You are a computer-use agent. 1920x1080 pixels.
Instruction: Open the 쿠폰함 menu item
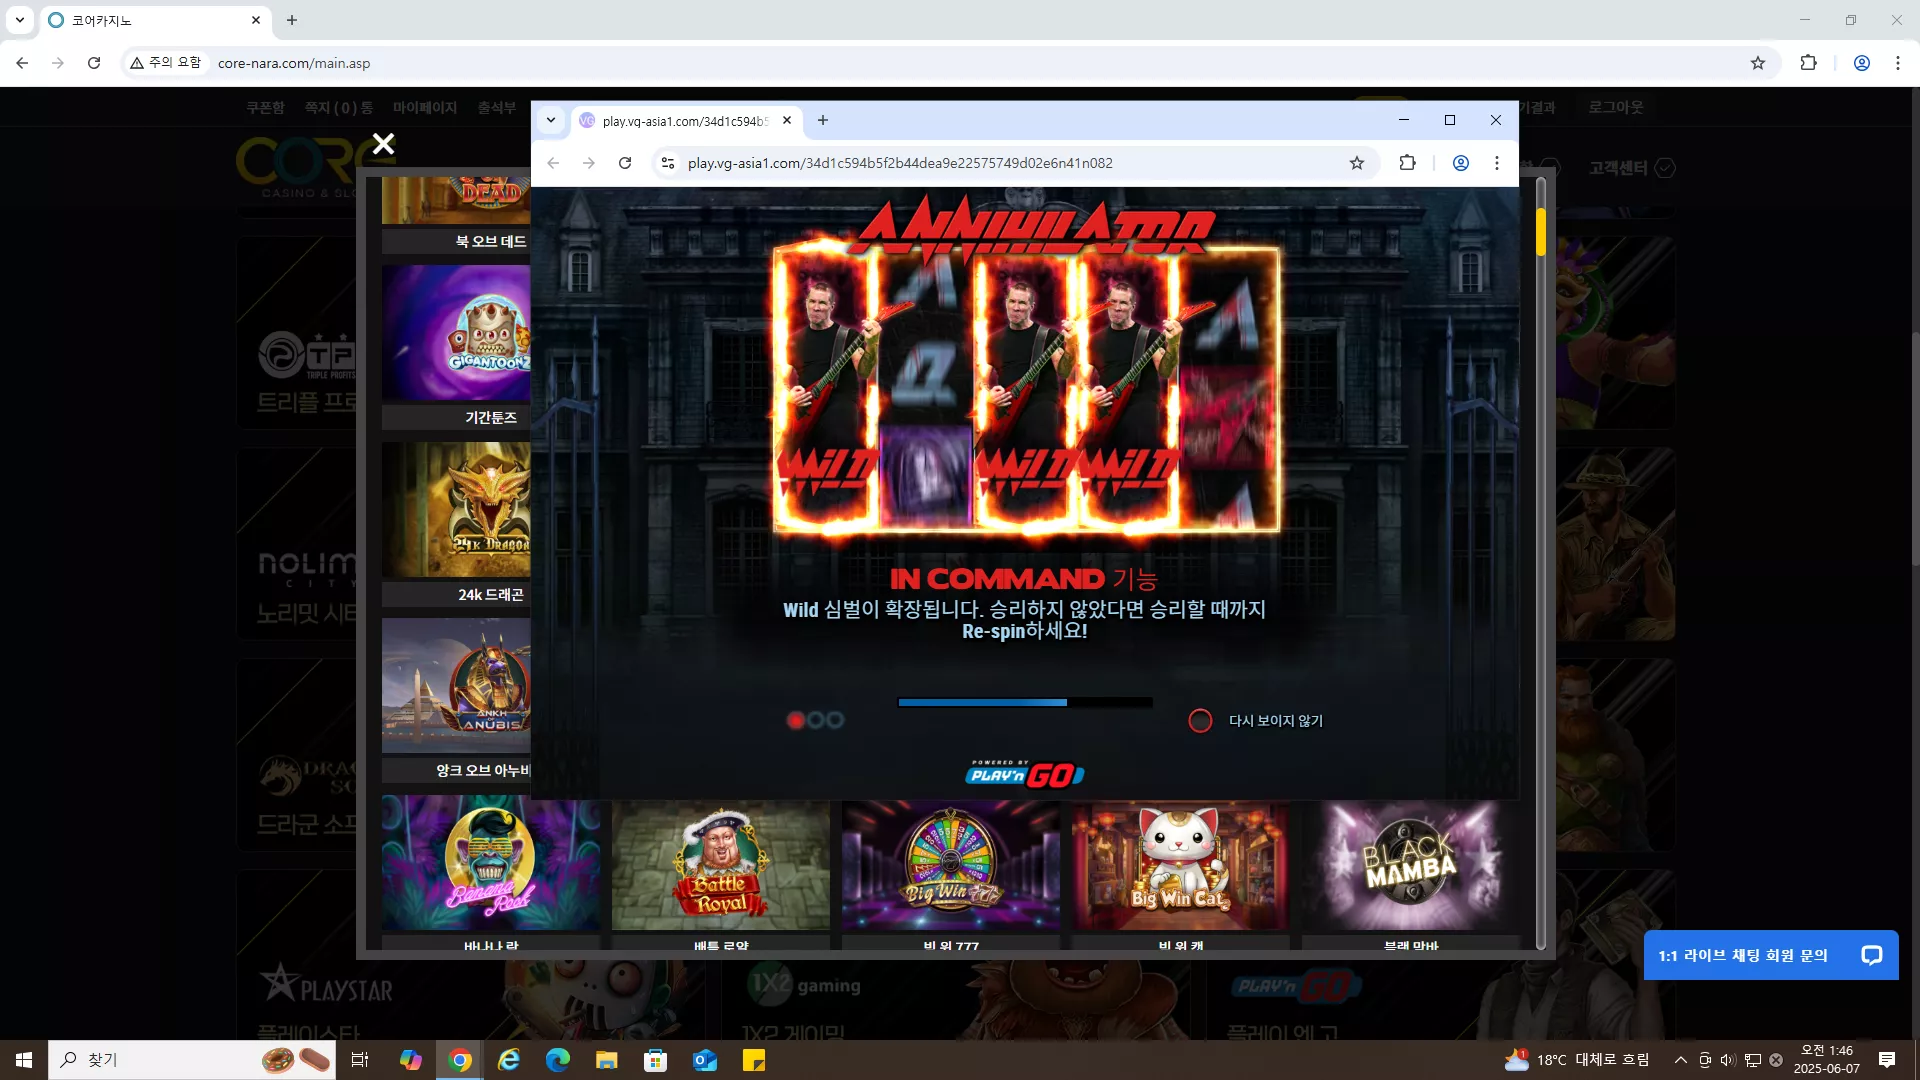266,107
